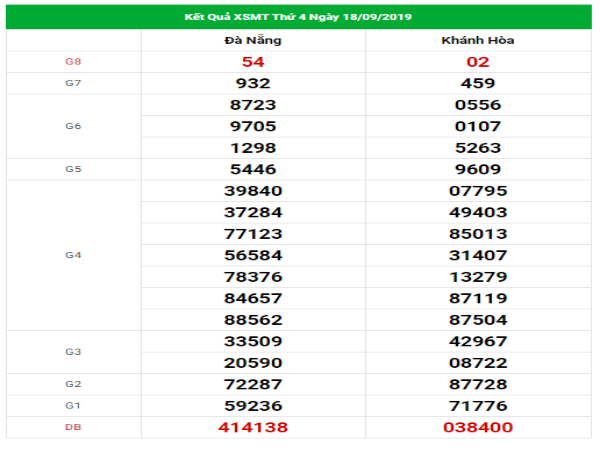Image resolution: width=600 pixels, height=450 pixels.
Task: Select Khánh Hòa special prize number 038400
Action: (477, 427)
